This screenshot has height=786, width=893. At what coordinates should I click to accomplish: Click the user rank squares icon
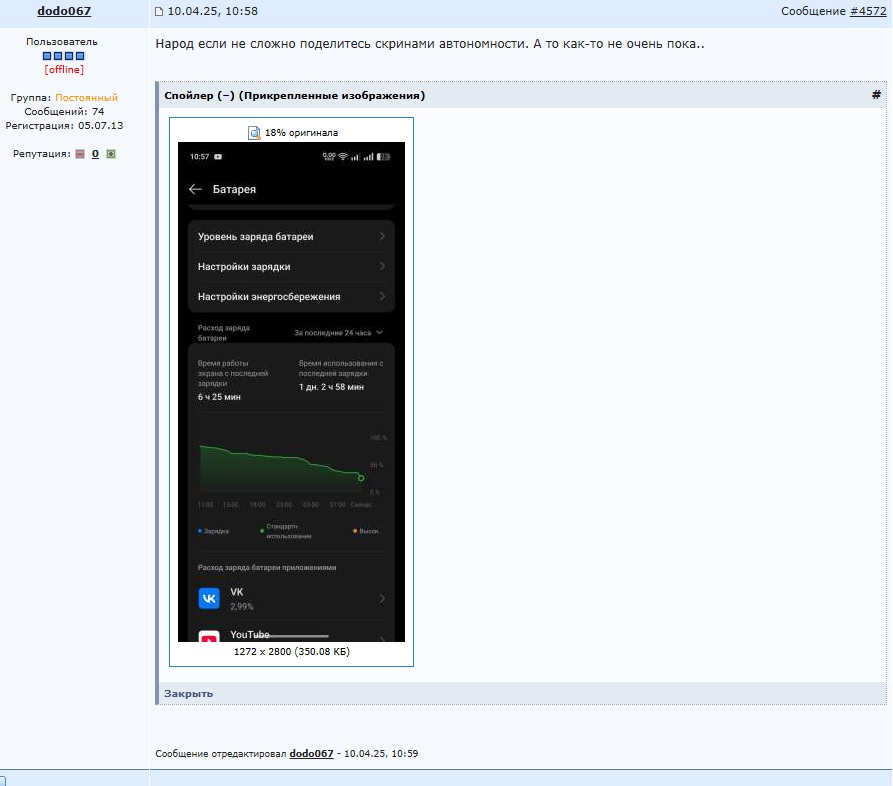coord(63,56)
